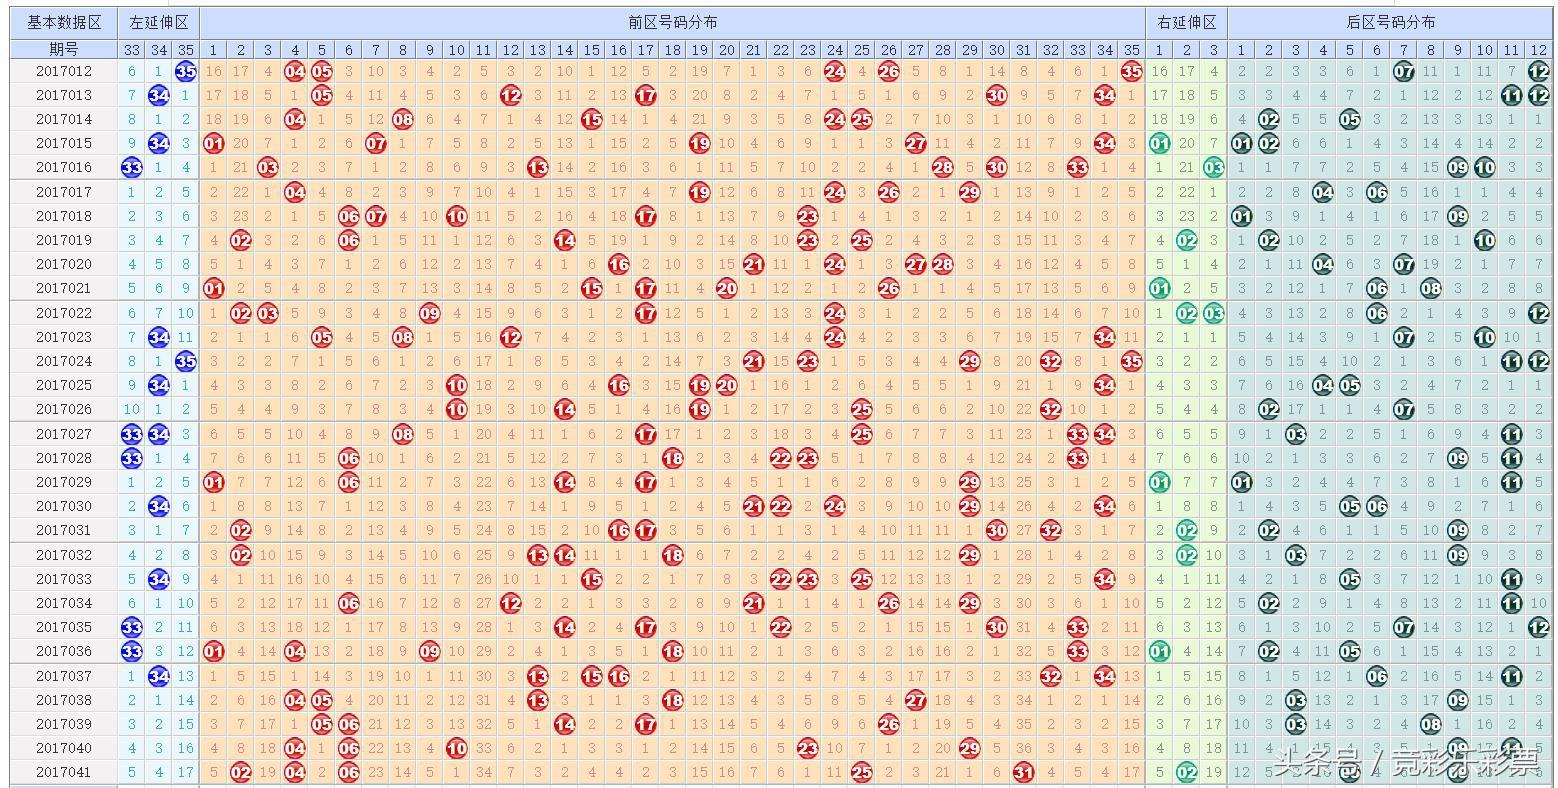Viewport: 1558px width, 788px height.
Task: Click blue ball 35 in row 2017012
Action: (x=185, y=71)
